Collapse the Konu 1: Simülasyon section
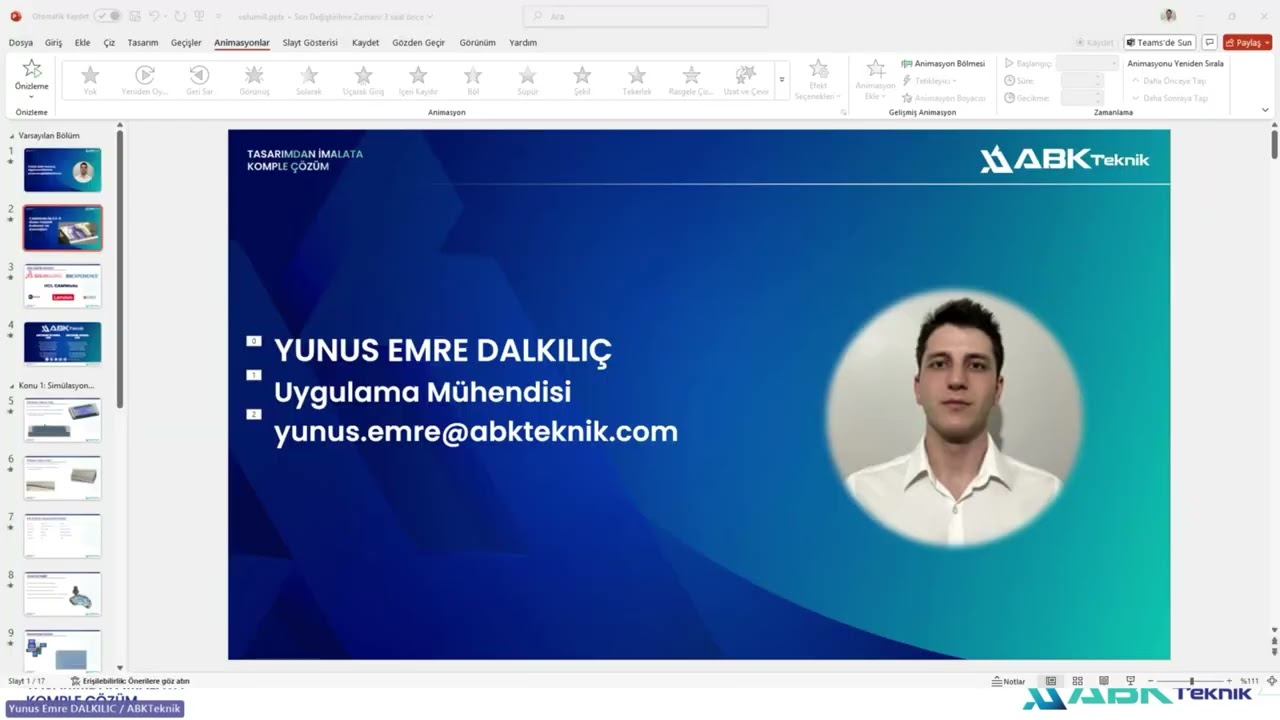 [13, 386]
